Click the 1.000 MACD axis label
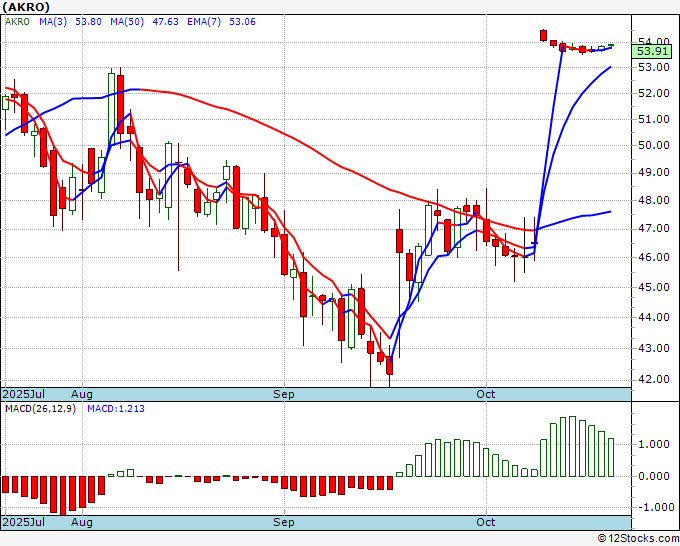This screenshot has width=680, height=546. tap(654, 445)
